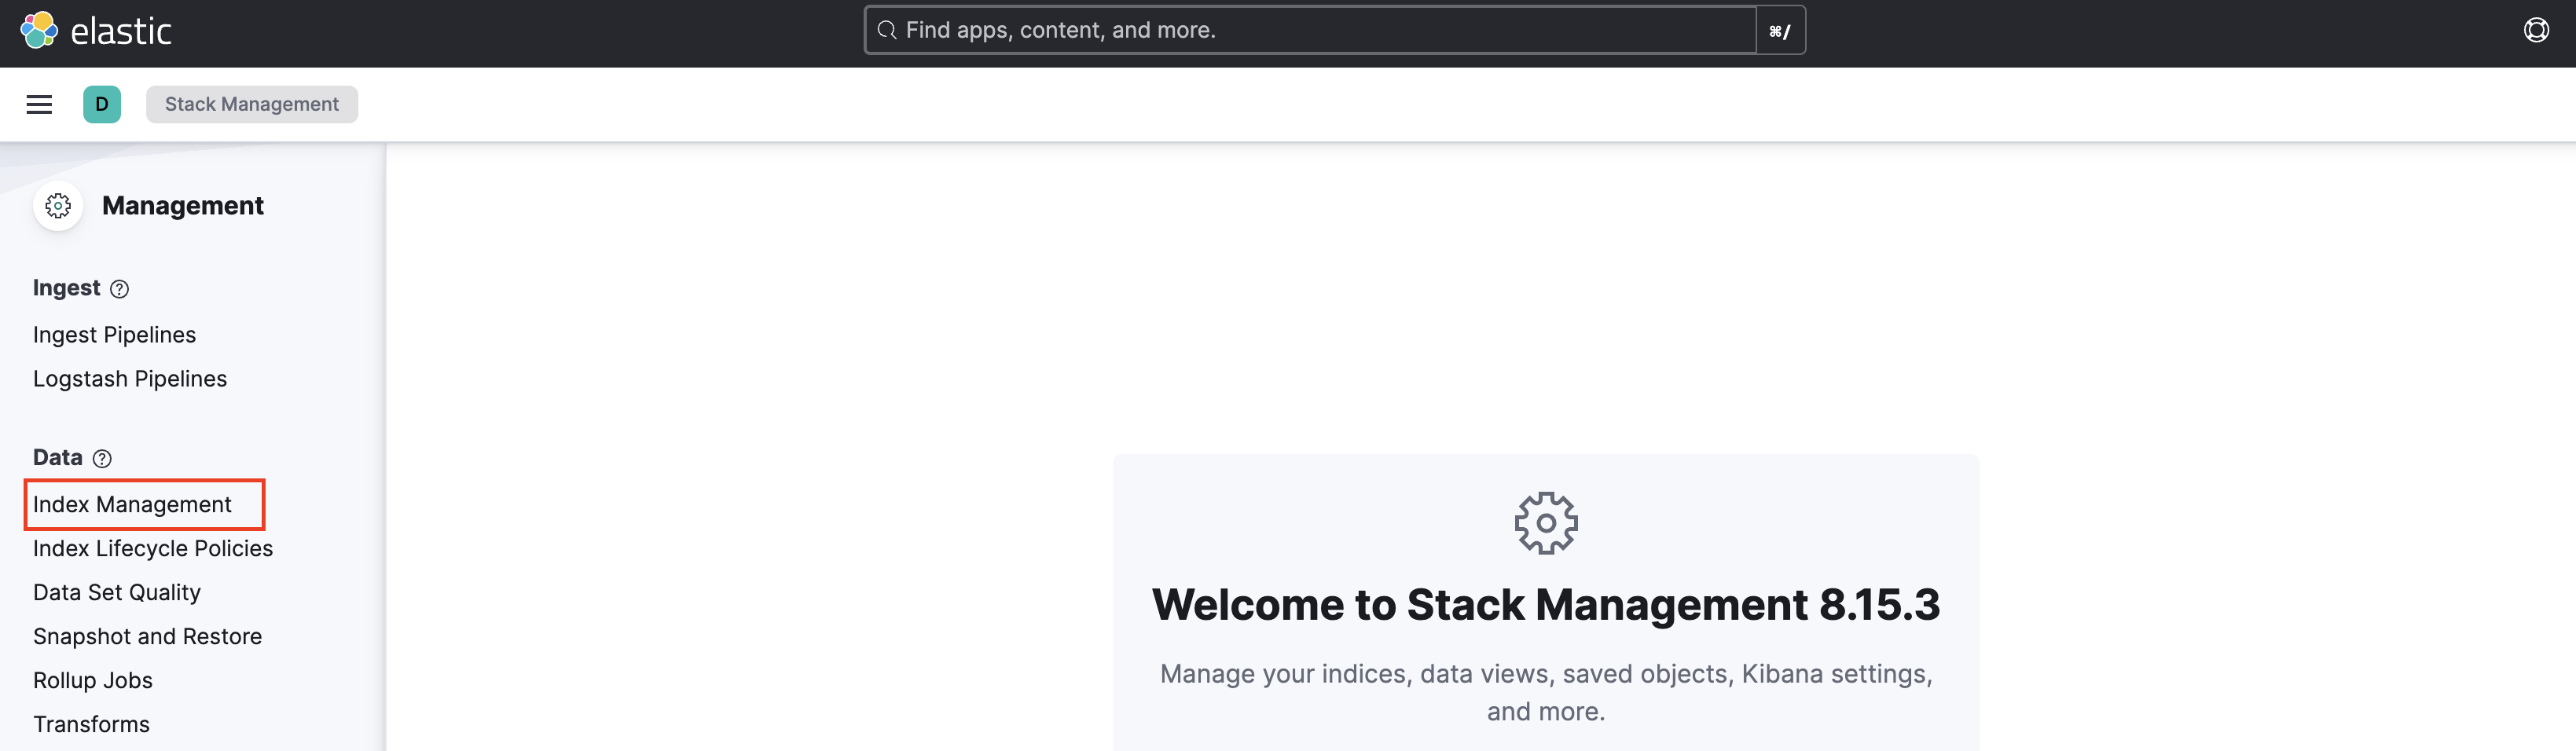The height and width of the screenshot is (751, 2576).
Task: Click the help icon next to Data
Action: [x=101, y=459]
